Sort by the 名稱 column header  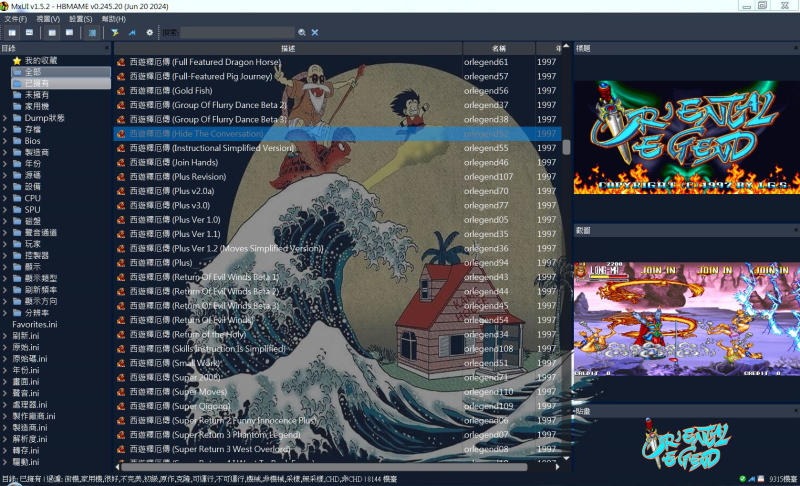(498, 48)
